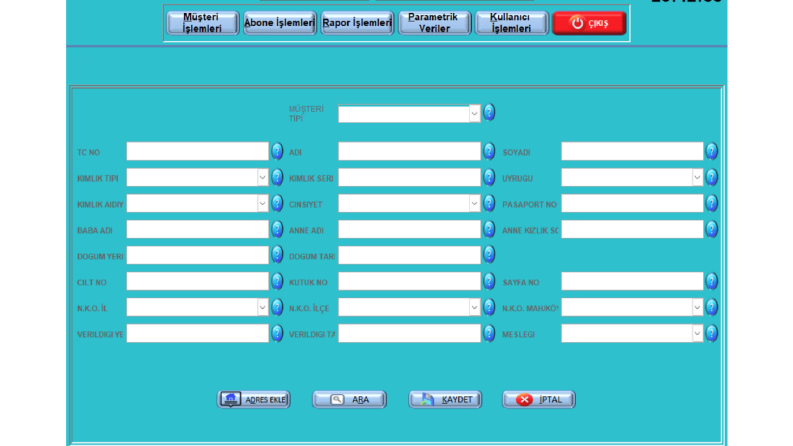
Task: Click help icon beside N.K.O. MAH/KÖY dropdown
Action: click(712, 307)
